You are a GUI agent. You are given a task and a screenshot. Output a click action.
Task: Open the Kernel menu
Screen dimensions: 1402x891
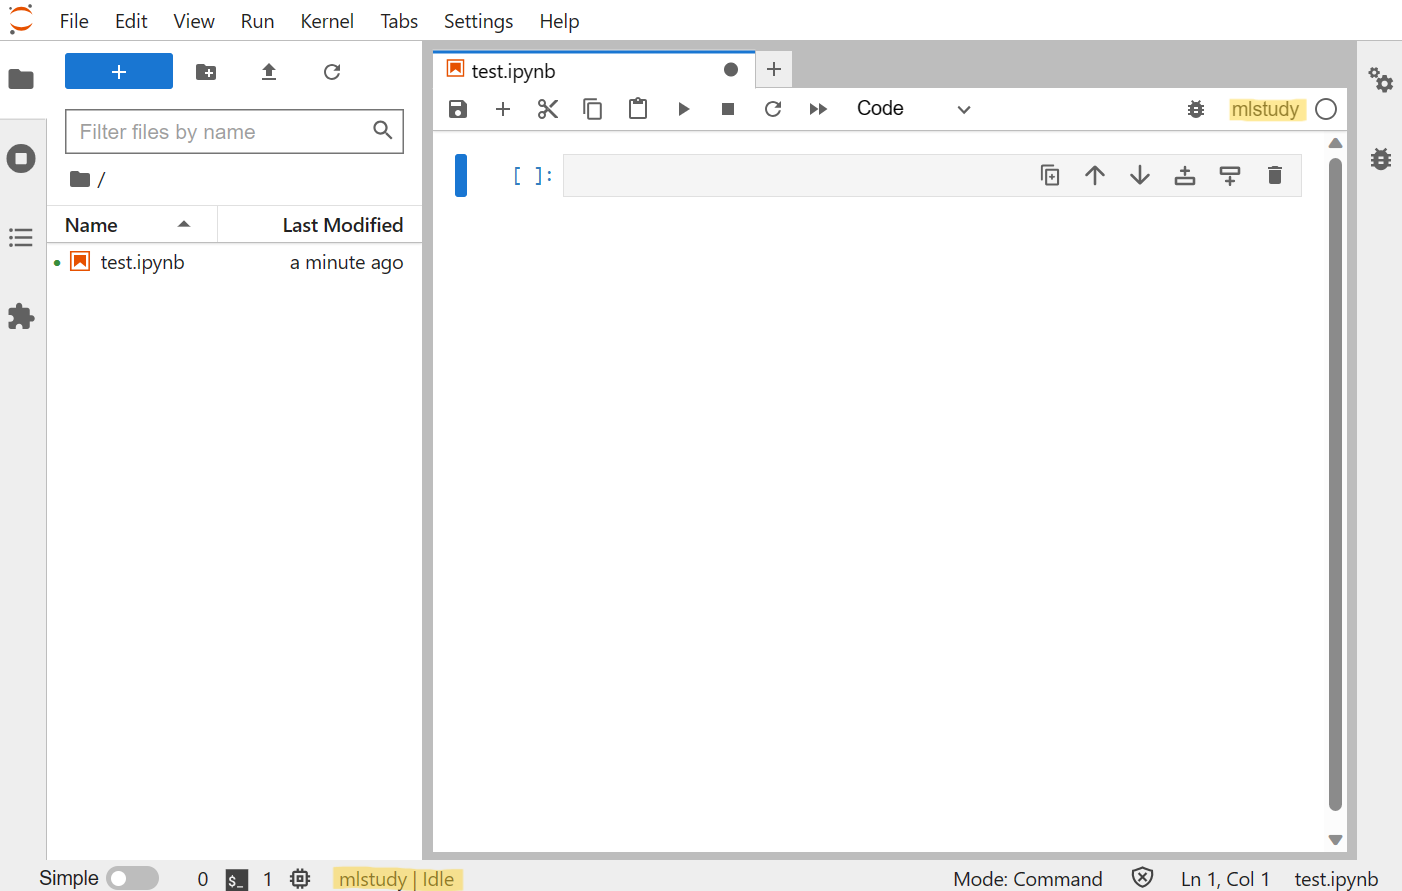click(327, 21)
